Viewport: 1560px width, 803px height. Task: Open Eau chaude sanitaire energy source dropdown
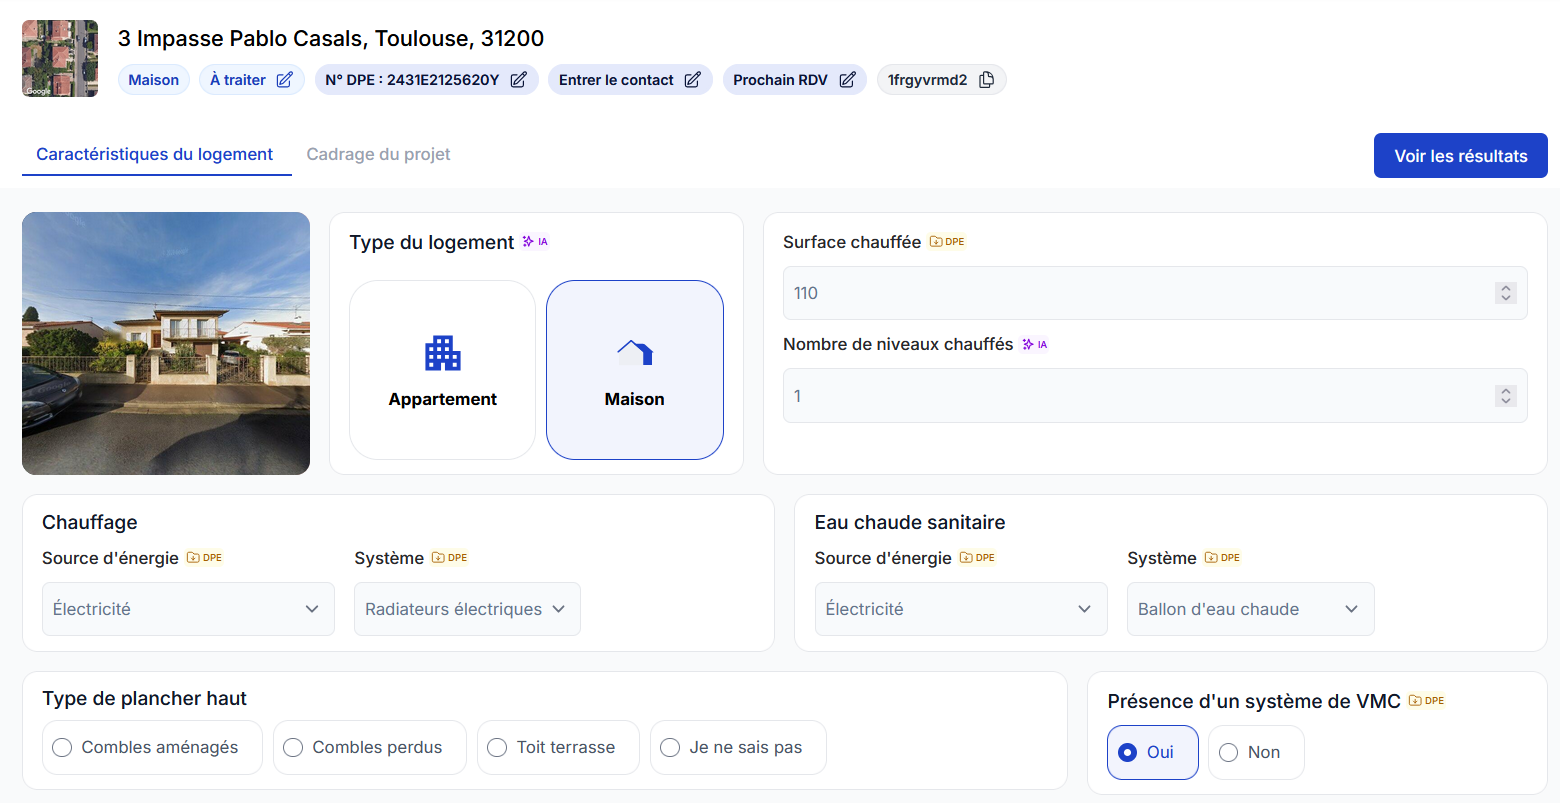(x=961, y=609)
